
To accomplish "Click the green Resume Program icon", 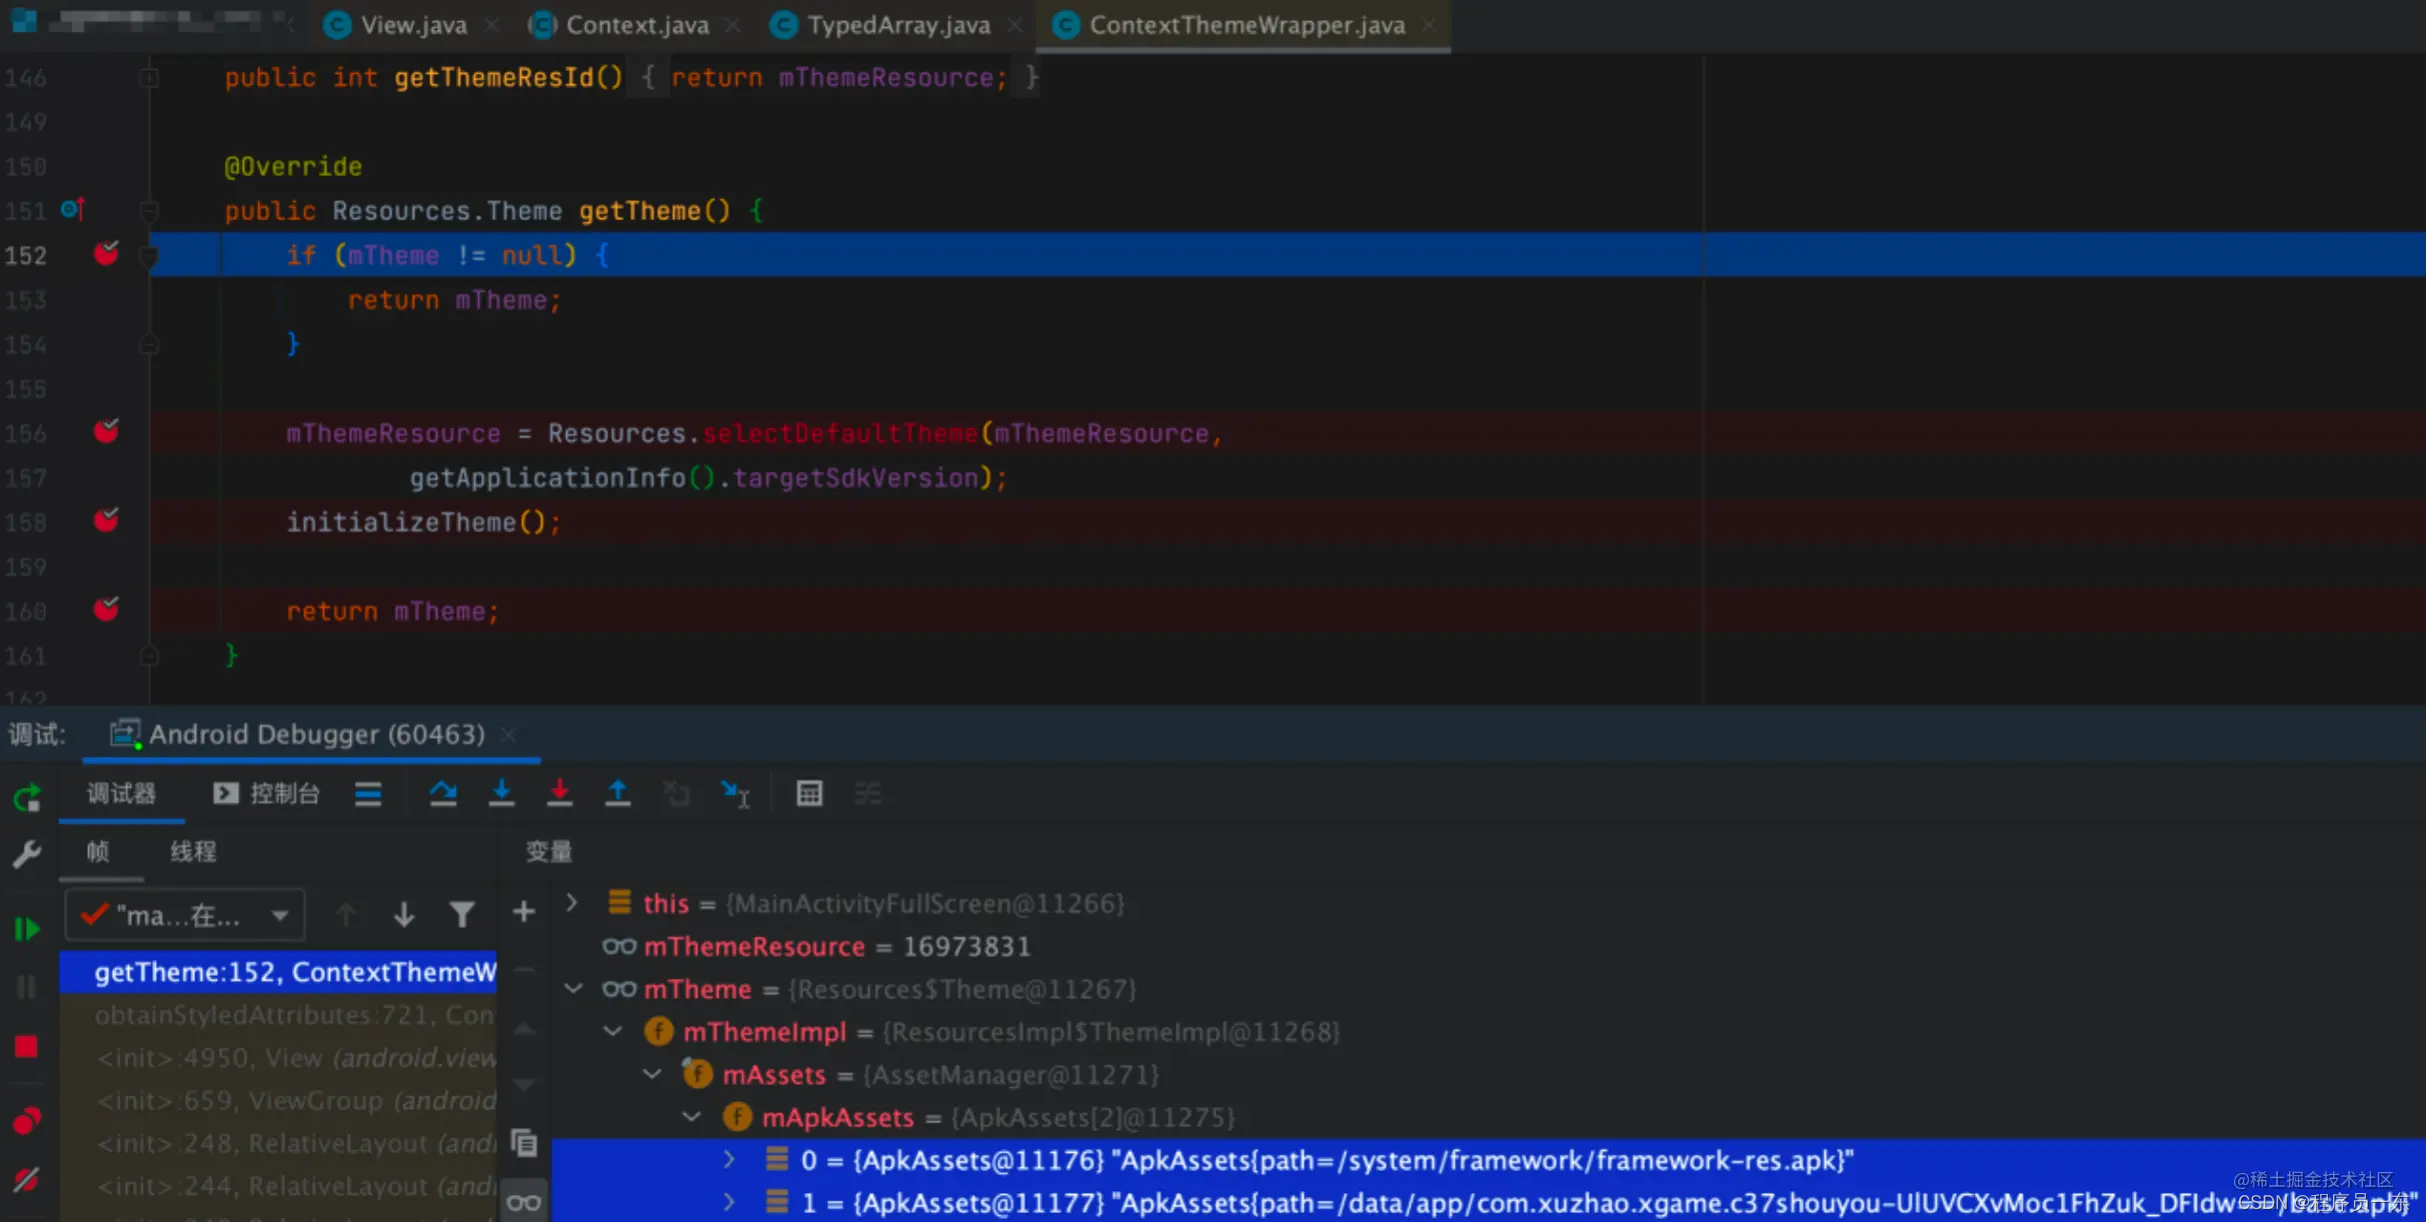I will pyautogui.click(x=26, y=929).
